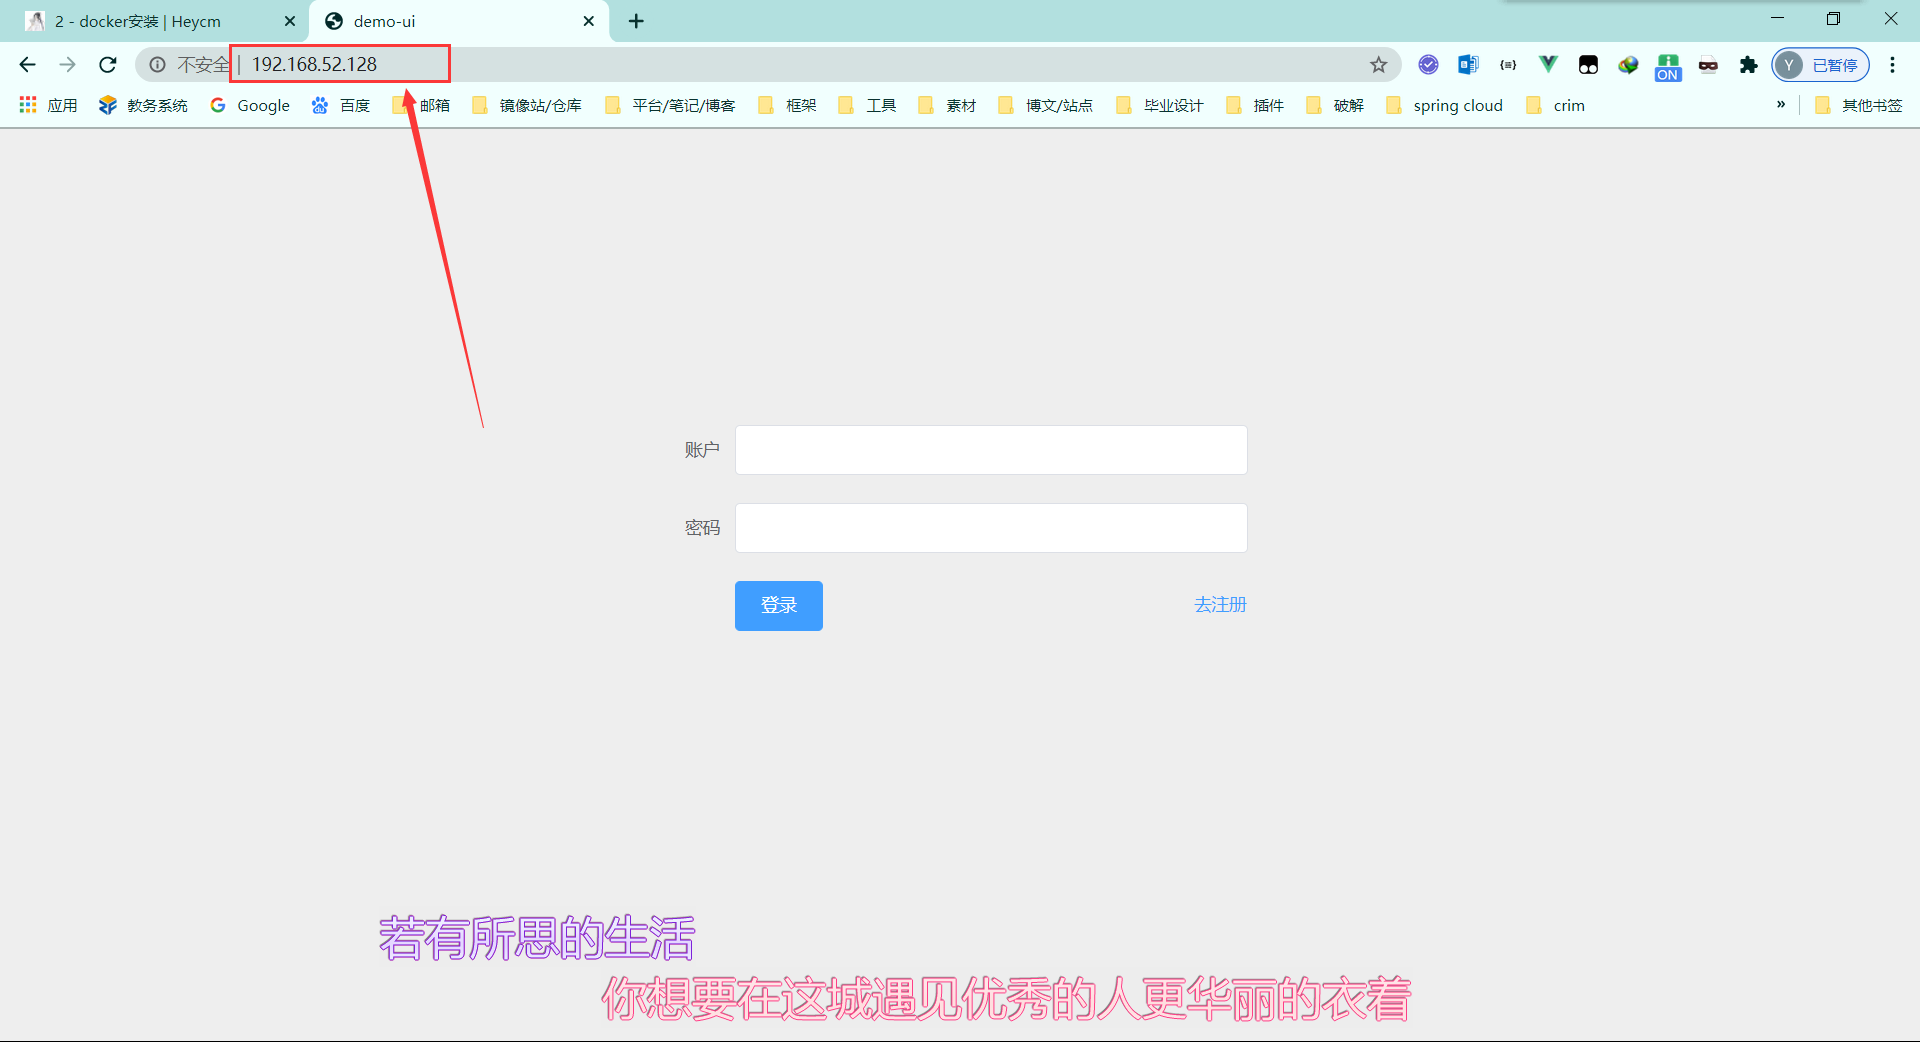Expand hidden bookmarks with the » chevron
1920x1042 pixels.
(x=1781, y=104)
